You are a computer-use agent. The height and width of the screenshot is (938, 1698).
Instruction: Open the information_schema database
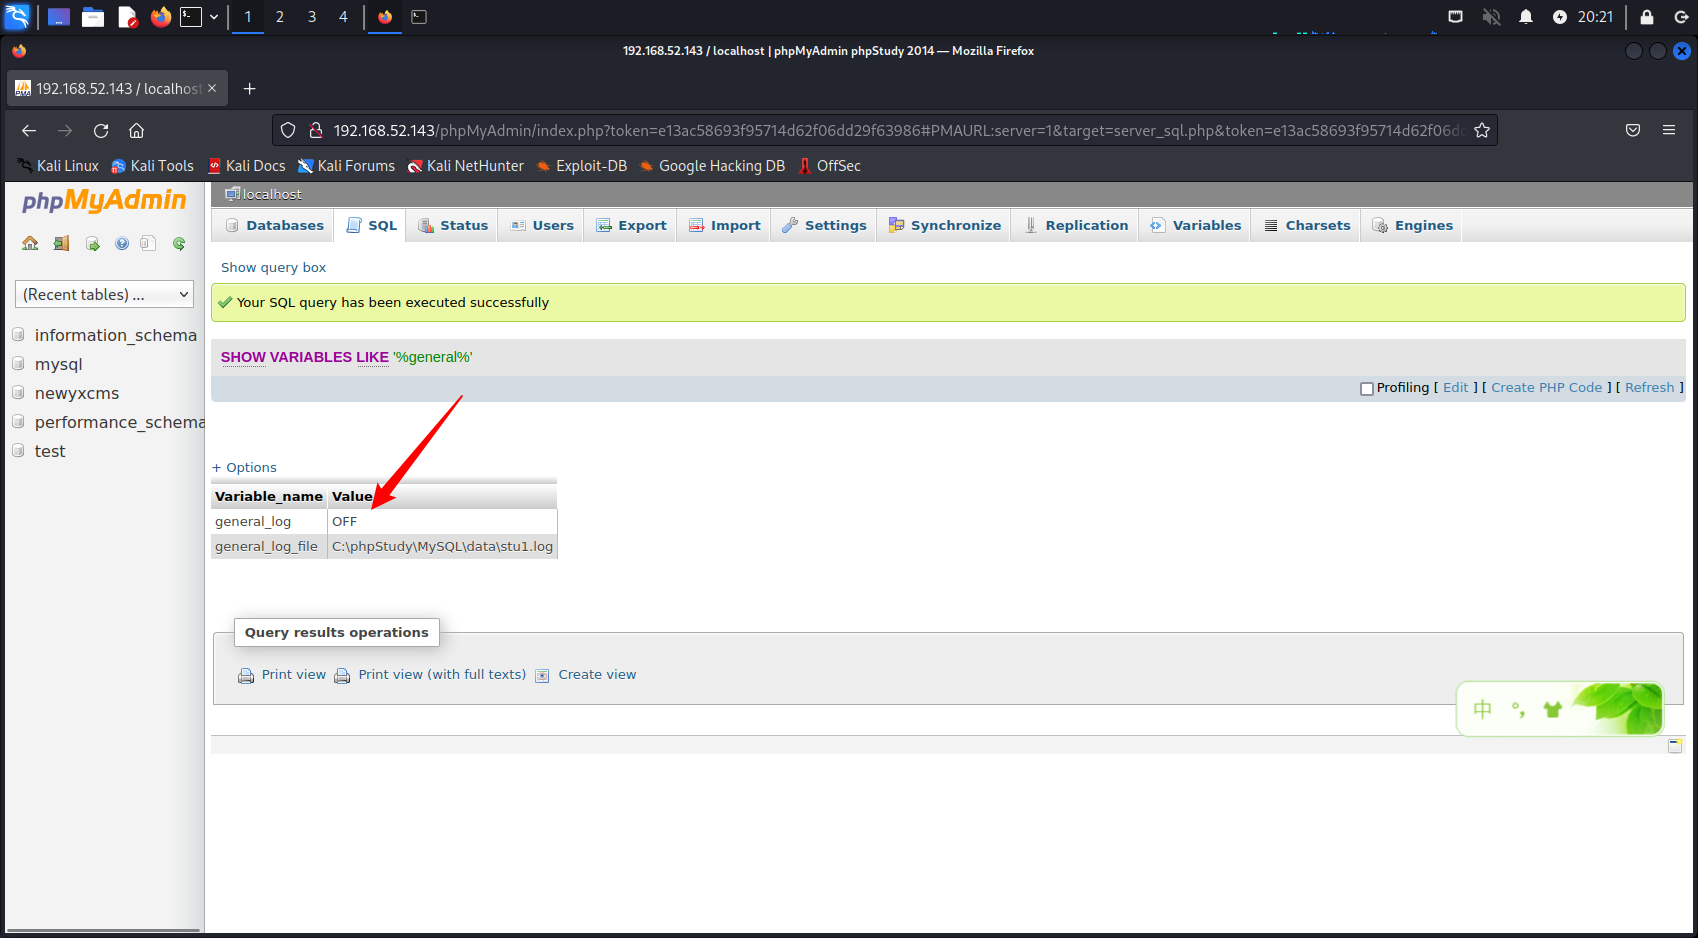click(116, 335)
